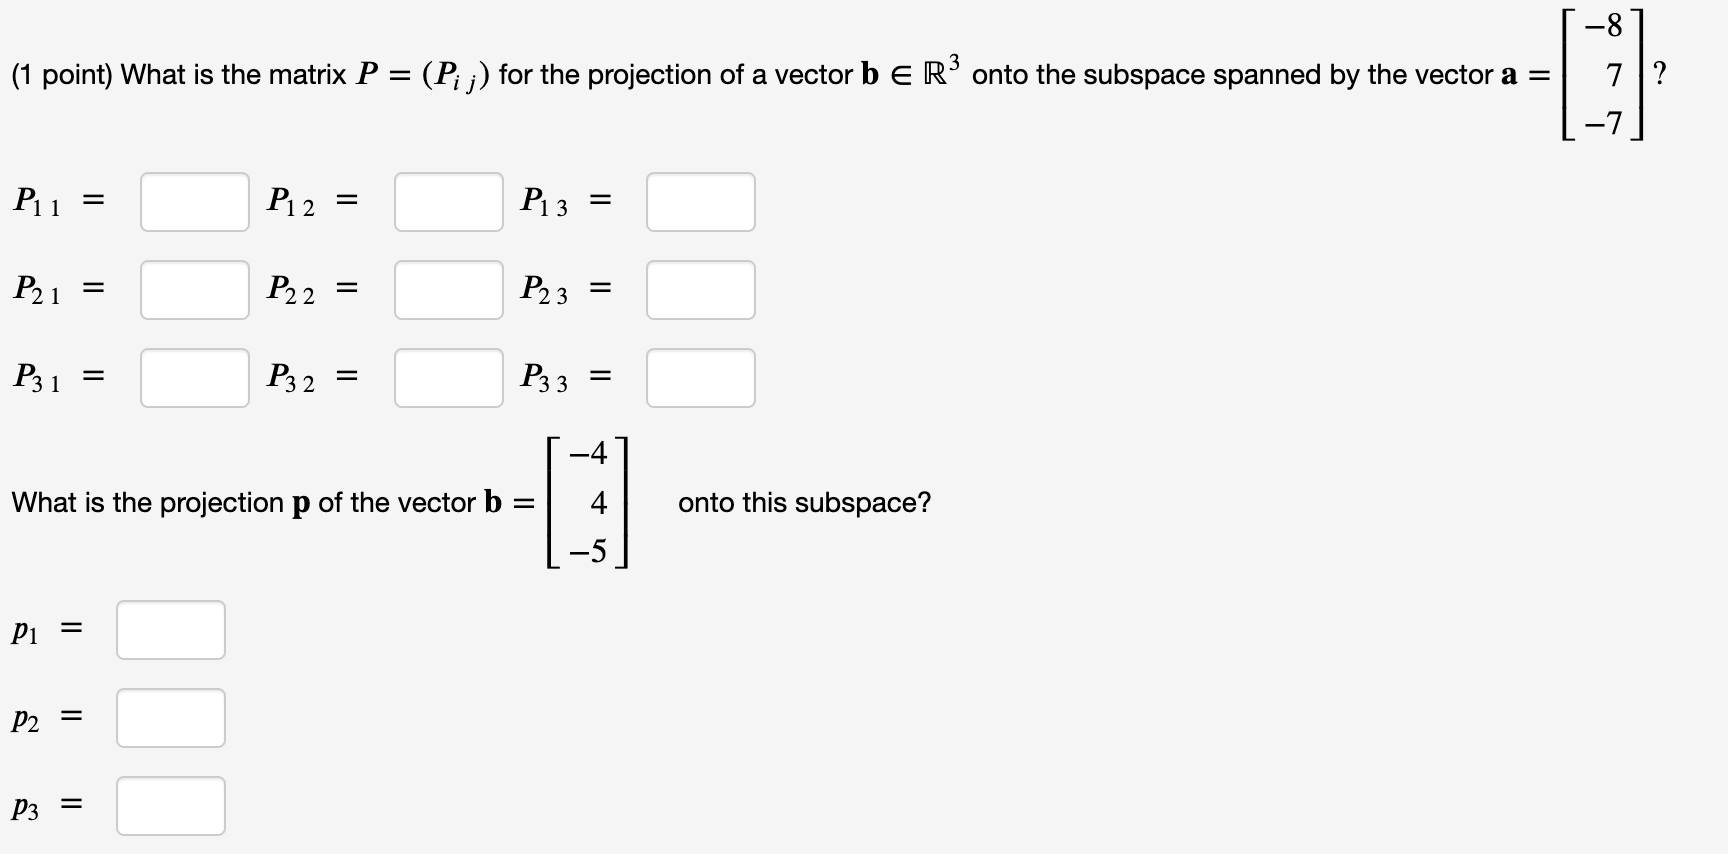
Task: Click the vector a column matrix
Action: tap(1604, 74)
